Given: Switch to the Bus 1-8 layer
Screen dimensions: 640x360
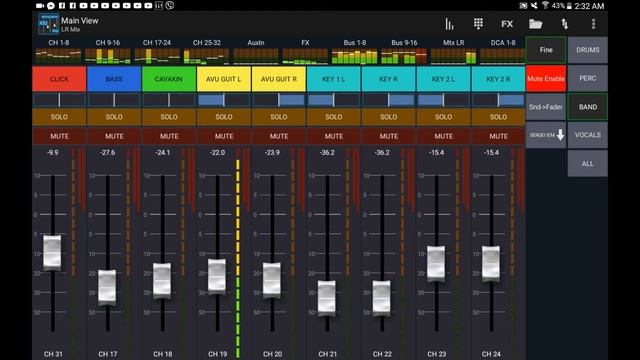Looking at the screenshot, I should tap(355, 51).
